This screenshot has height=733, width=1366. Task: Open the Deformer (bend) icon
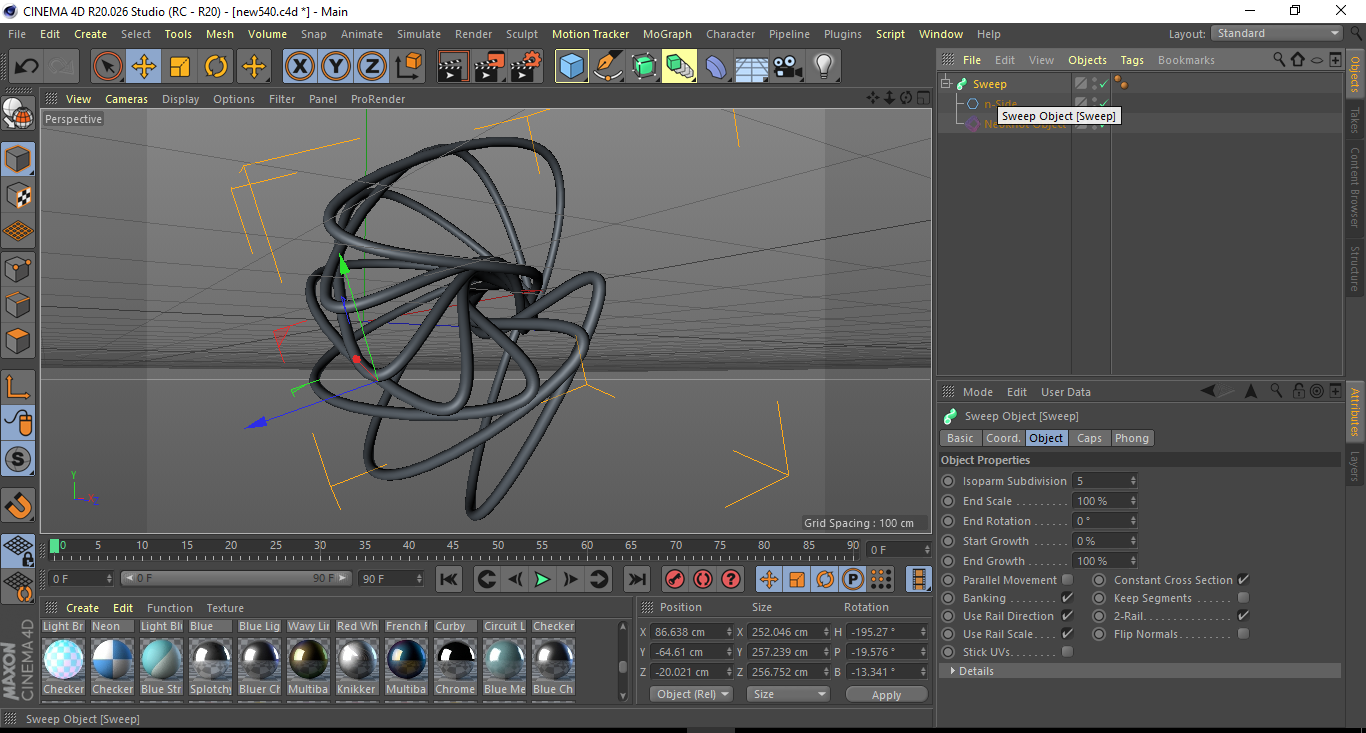tap(716, 67)
